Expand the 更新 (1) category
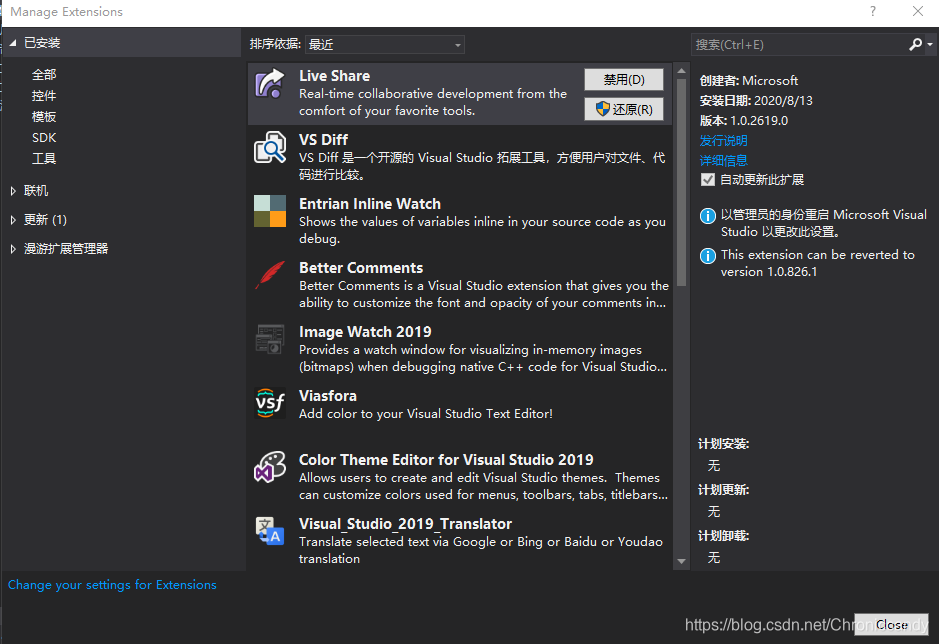 pos(13,220)
